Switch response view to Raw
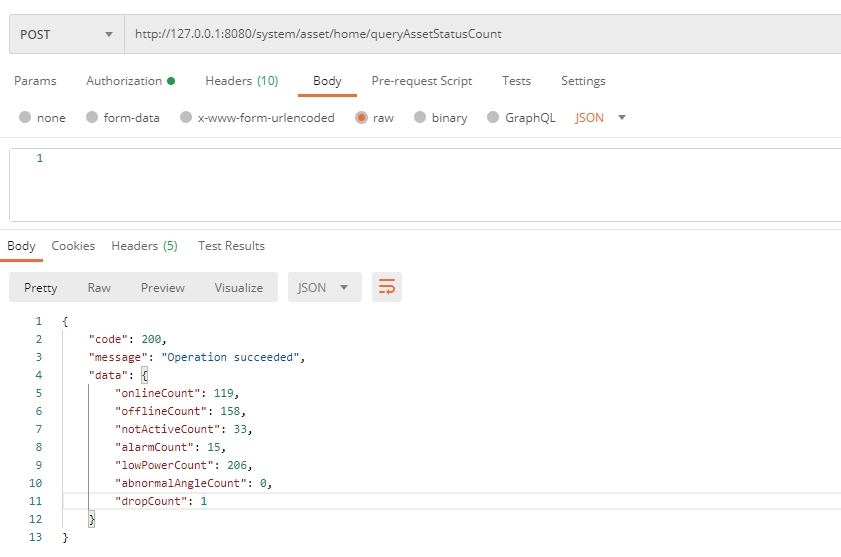Viewport: 841px width, 557px height. [99, 288]
